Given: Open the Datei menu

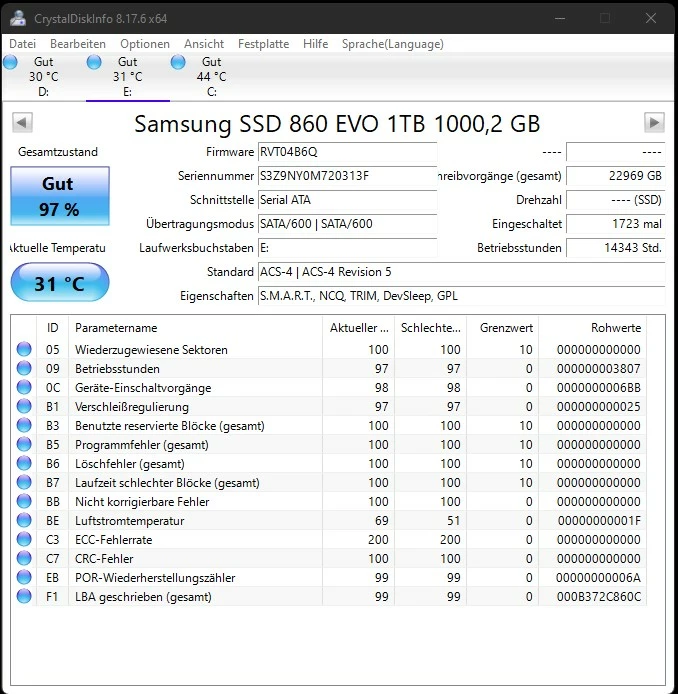Looking at the screenshot, I should pyautogui.click(x=22, y=44).
